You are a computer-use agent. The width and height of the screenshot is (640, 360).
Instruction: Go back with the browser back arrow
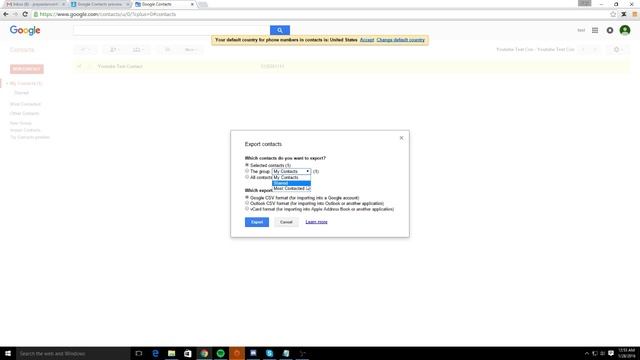6,14
